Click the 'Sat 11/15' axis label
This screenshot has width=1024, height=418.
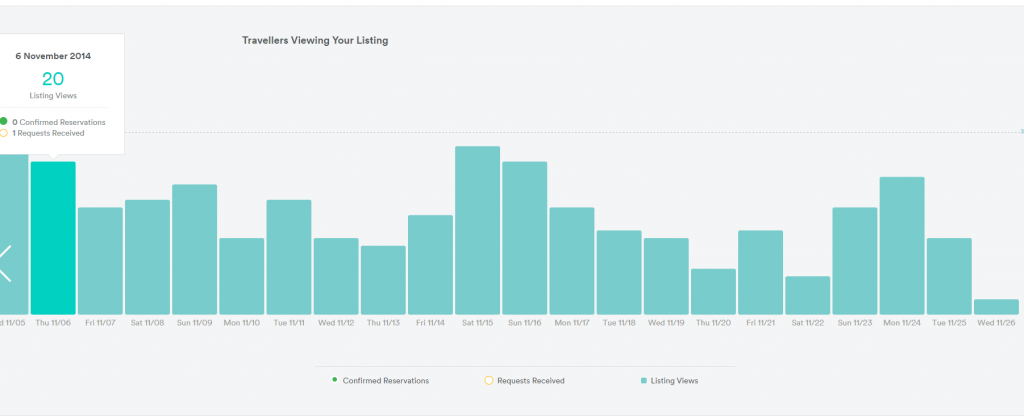[x=477, y=323]
